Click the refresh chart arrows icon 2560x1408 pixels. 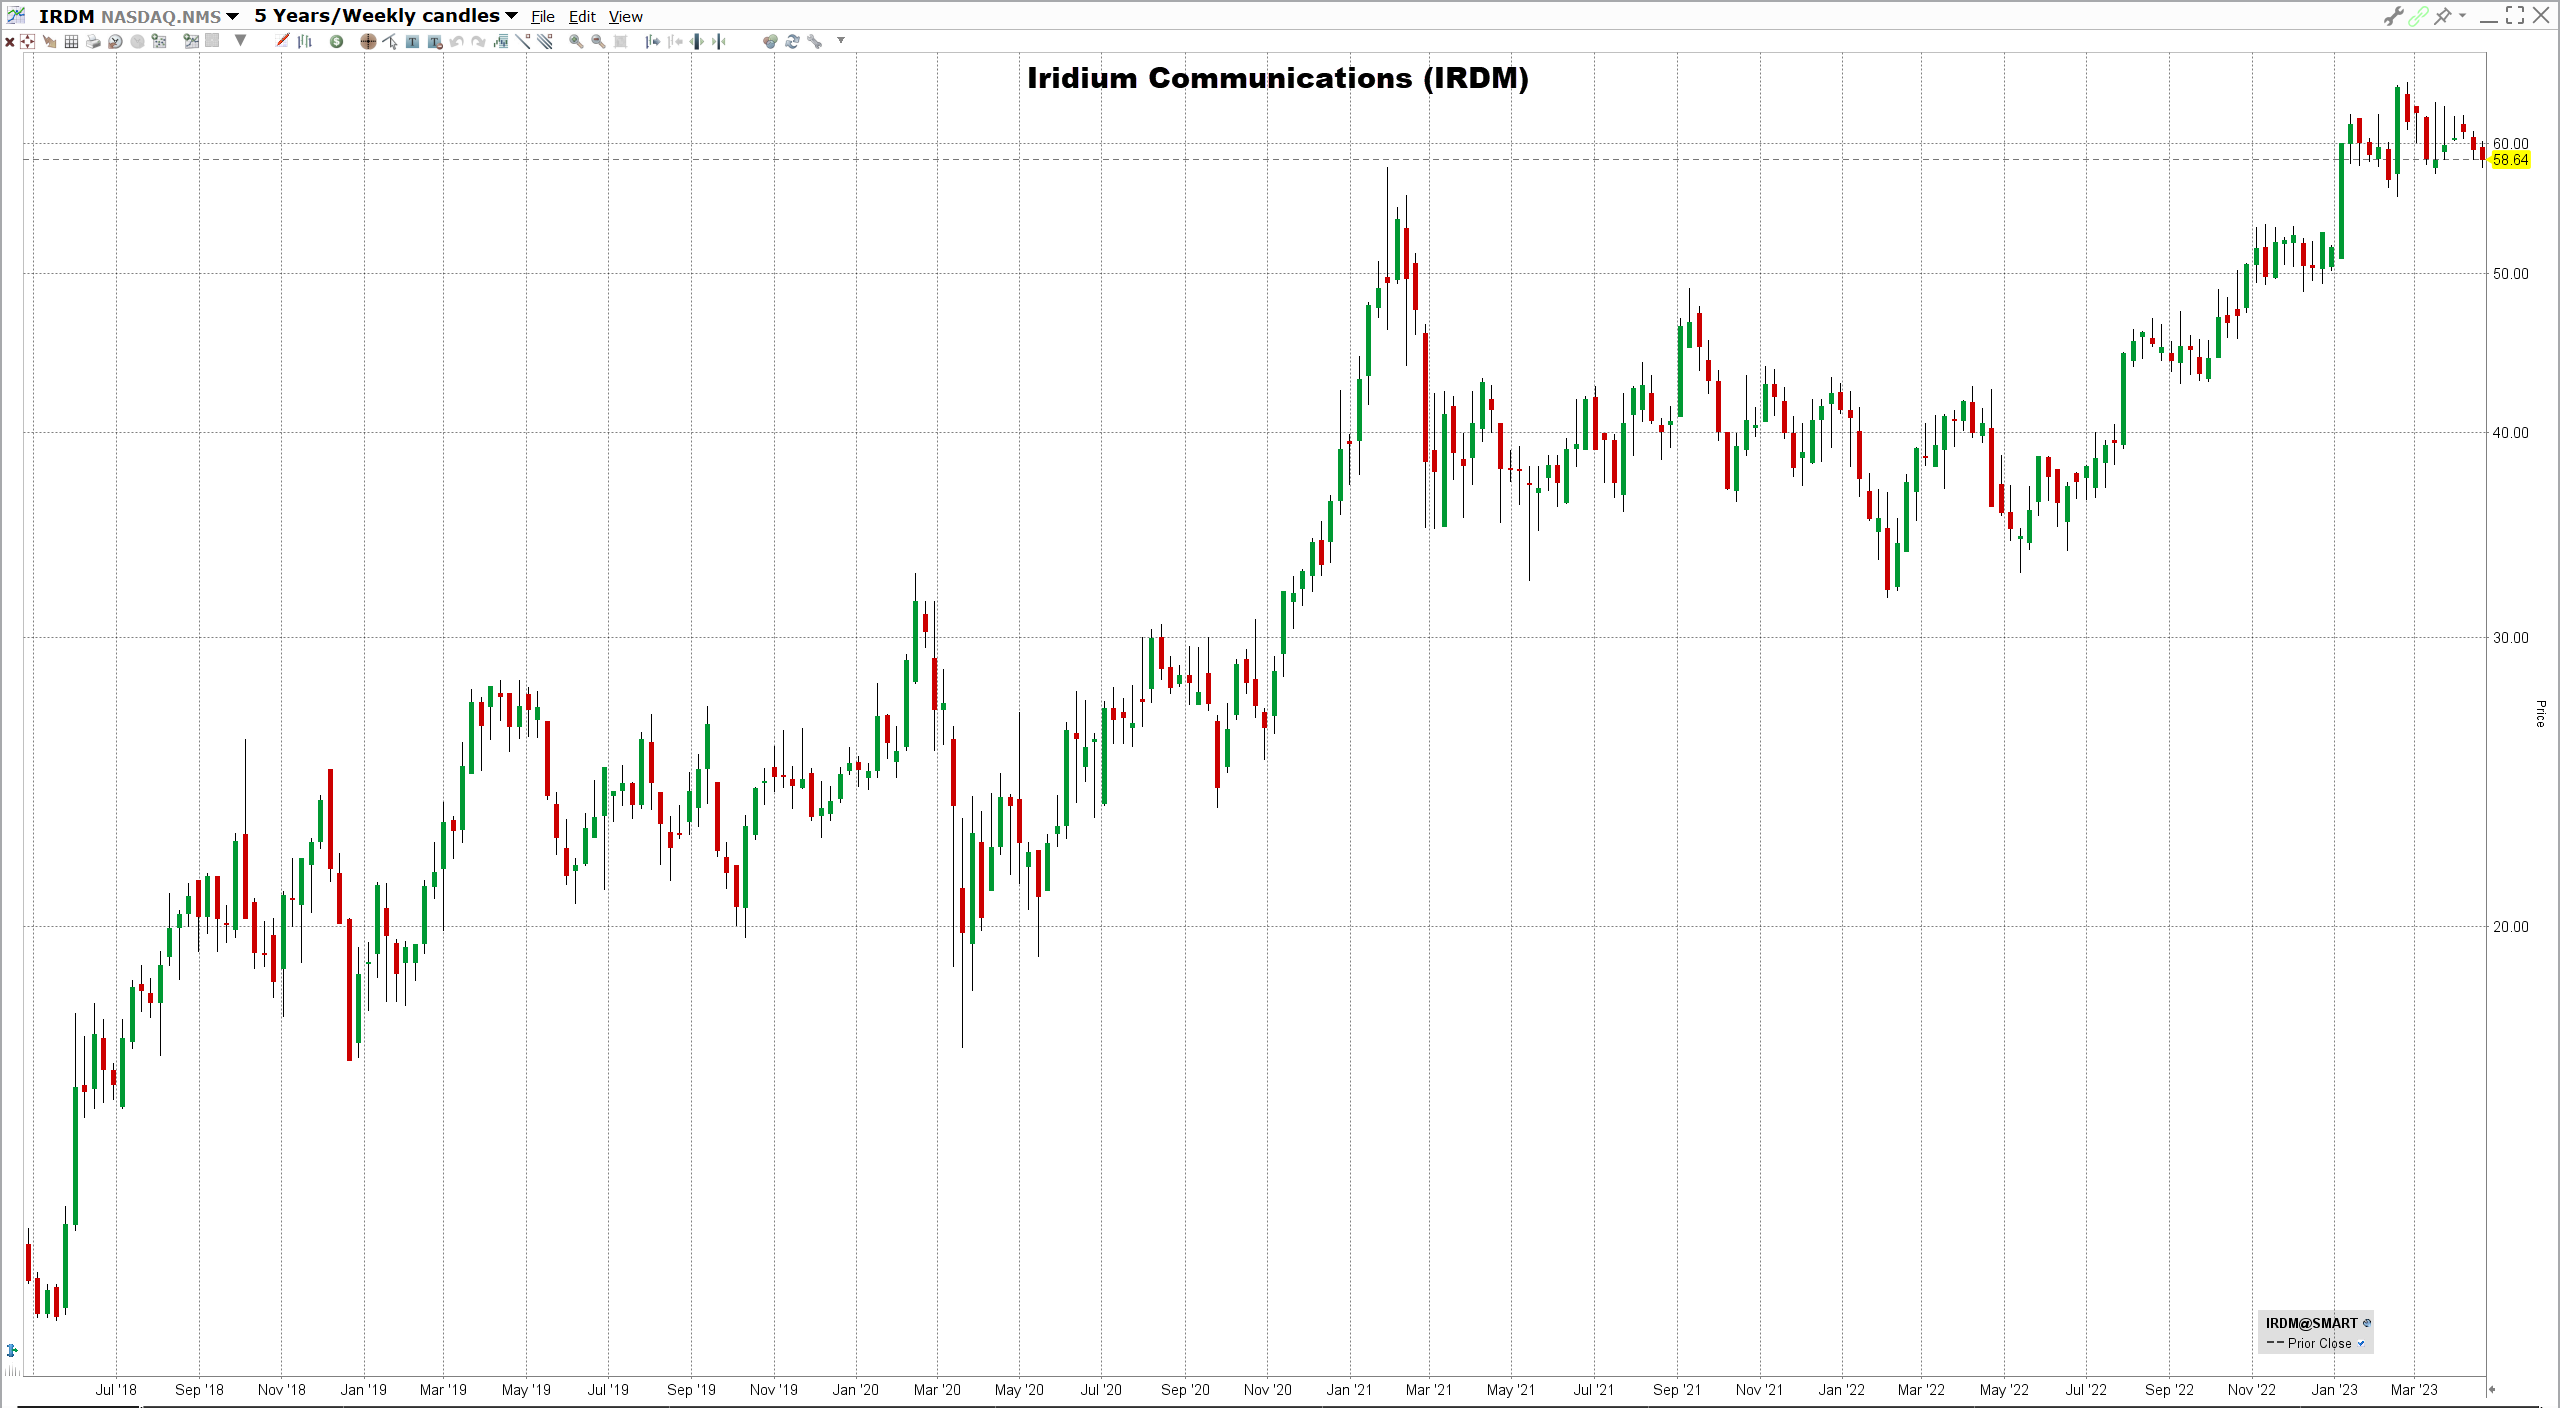pyautogui.click(x=792, y=41)
